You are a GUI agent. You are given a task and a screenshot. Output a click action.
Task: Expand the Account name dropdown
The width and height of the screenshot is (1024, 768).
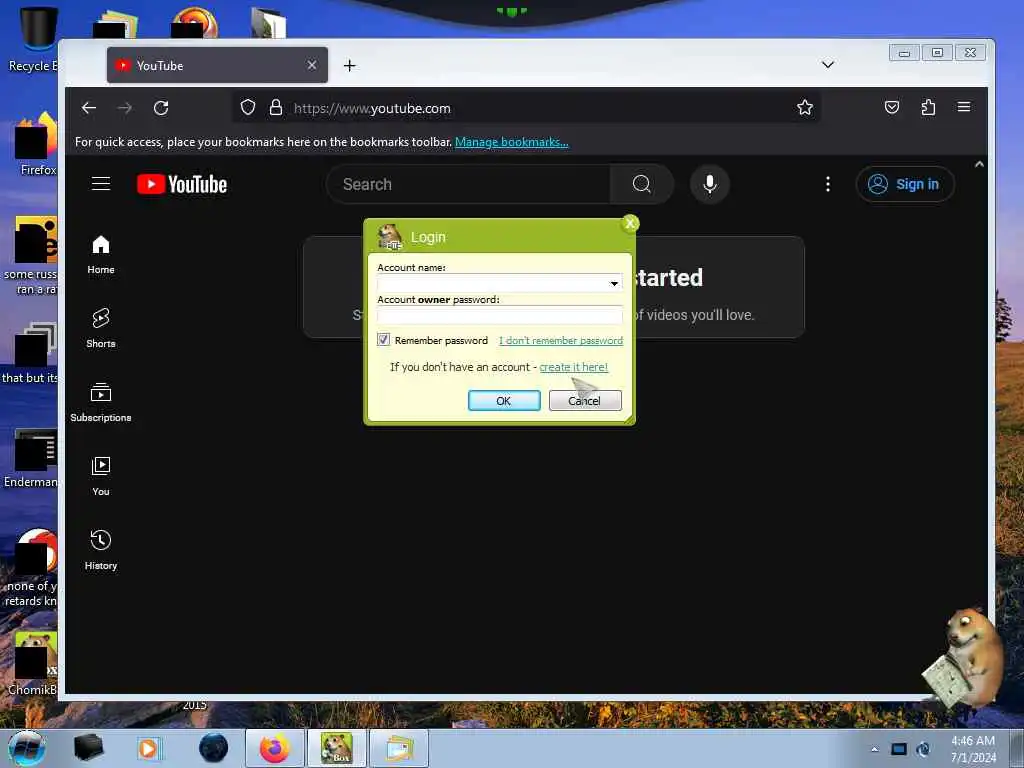[x=614, y=283]
